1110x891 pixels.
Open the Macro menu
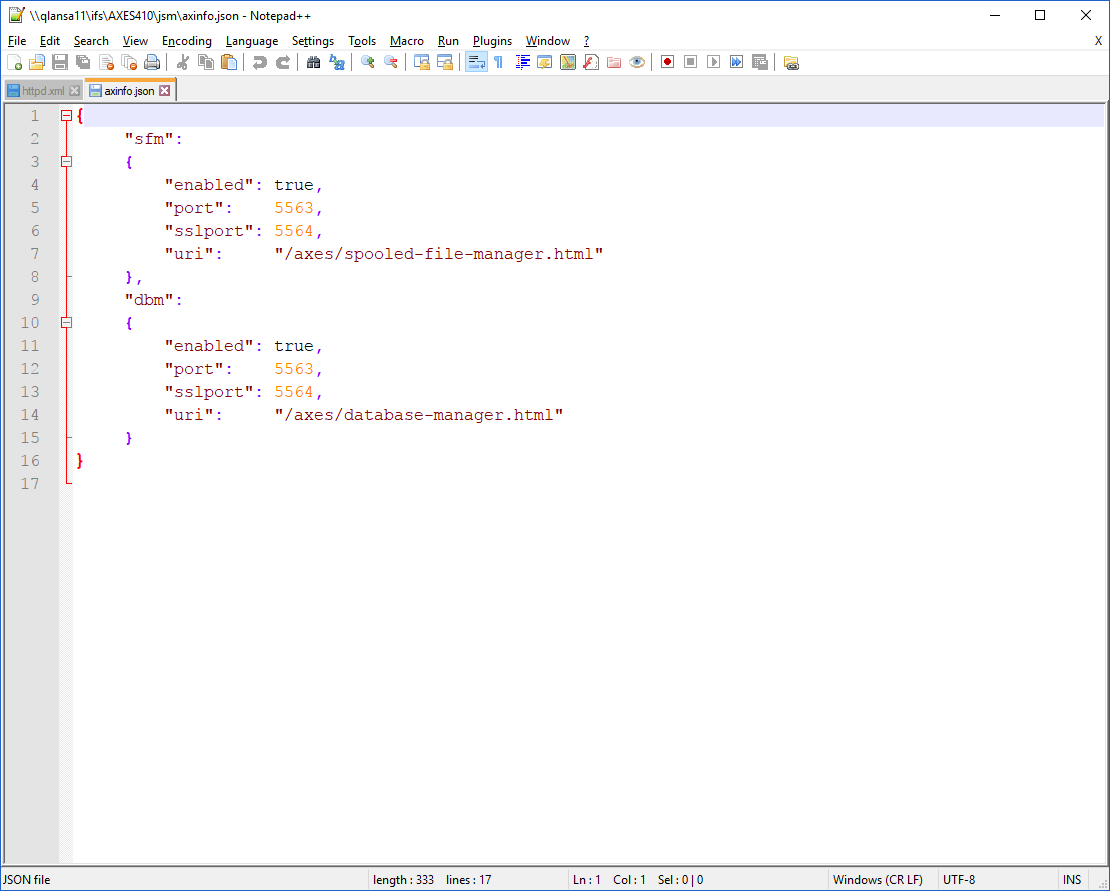(406, 41)
